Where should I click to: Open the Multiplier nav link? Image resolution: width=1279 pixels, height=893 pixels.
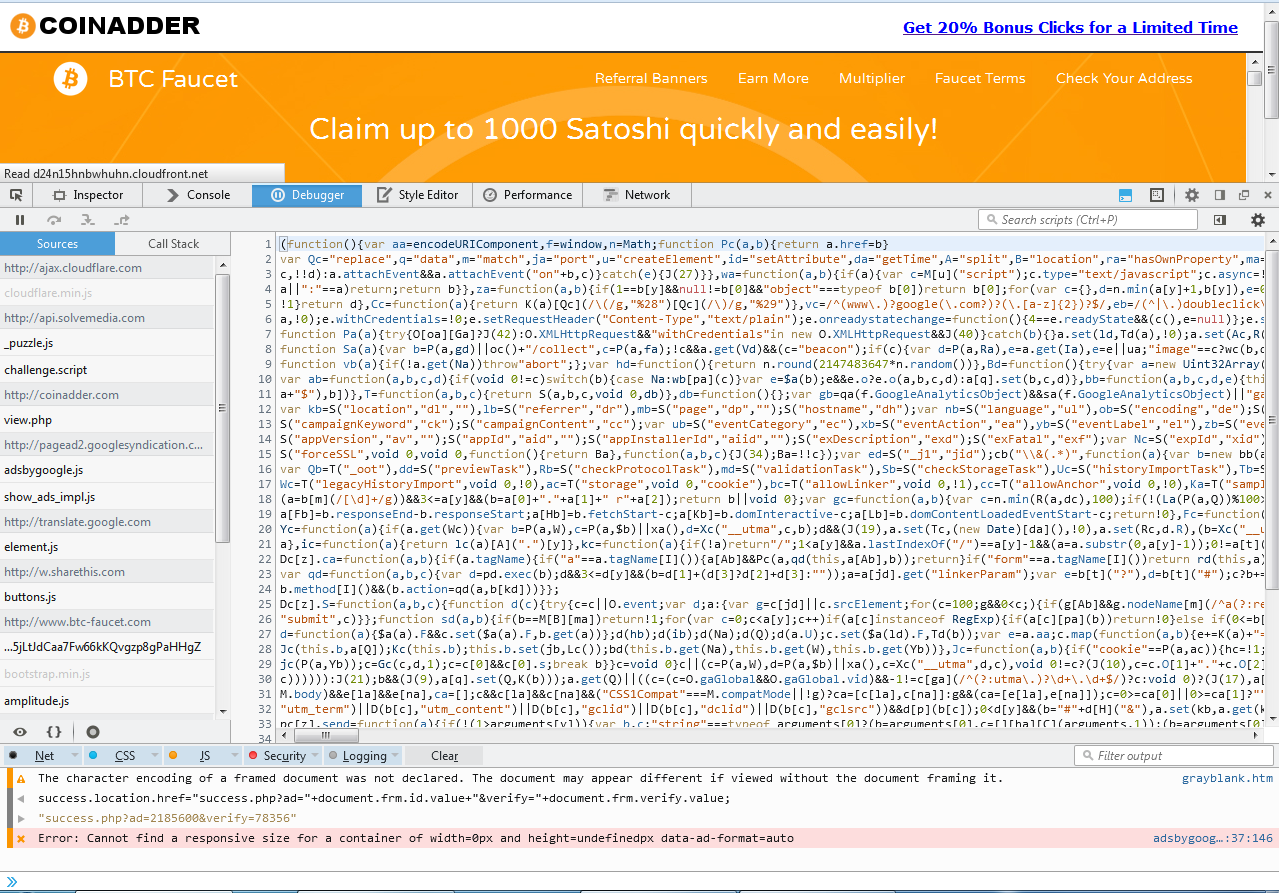[x=872, y=78]
